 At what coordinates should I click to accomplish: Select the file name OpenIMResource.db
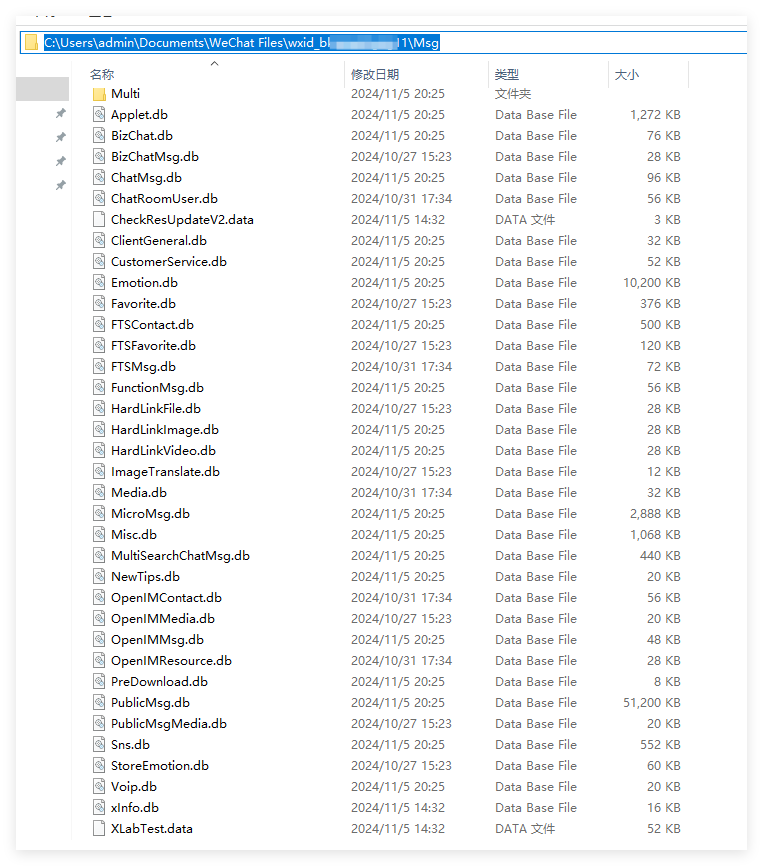click(171, 661)
